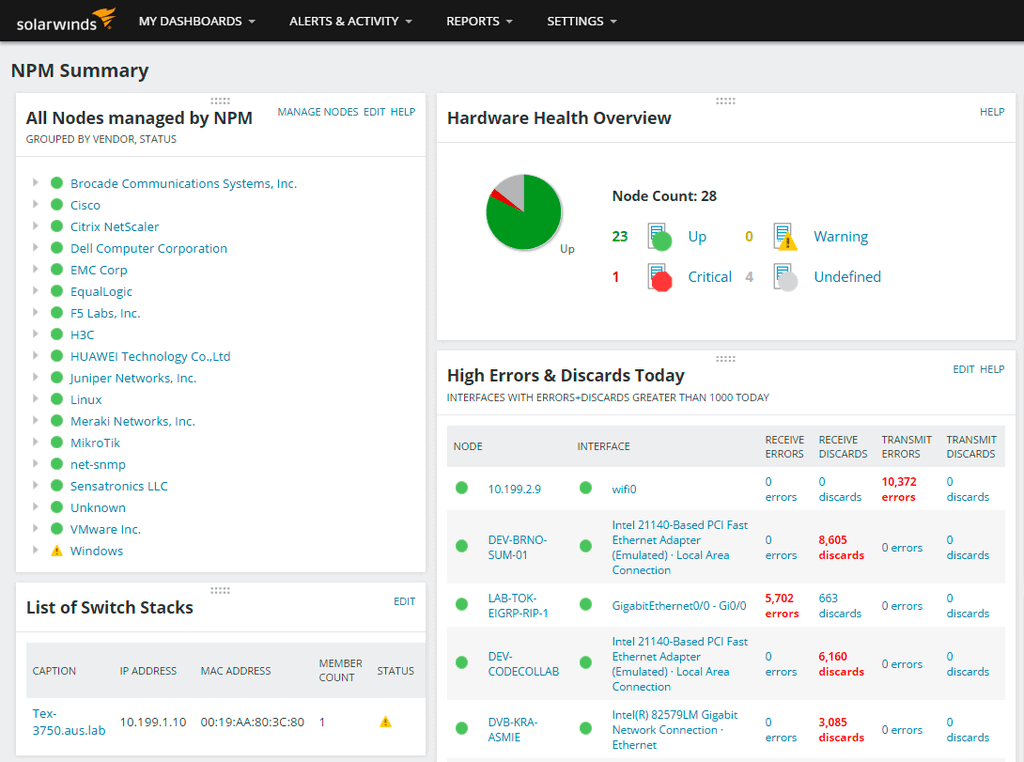
Task: Click Help in All Nodes panel
Action: click(403, 112)
